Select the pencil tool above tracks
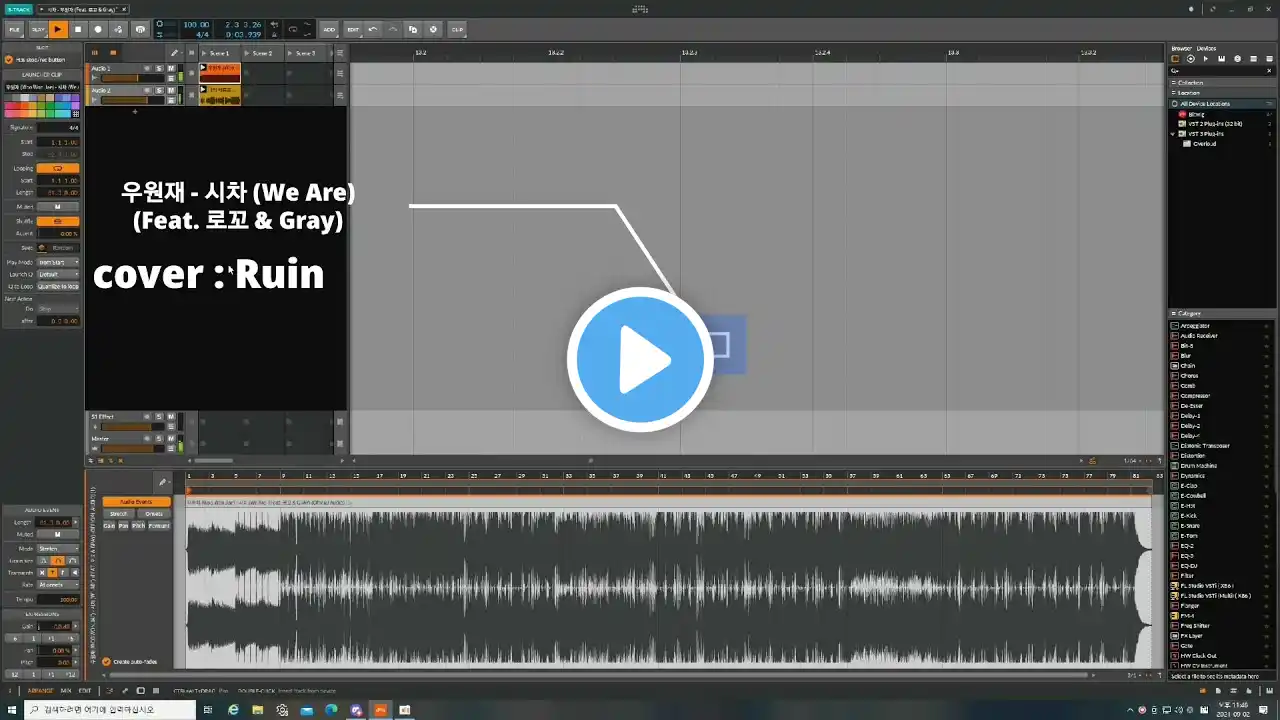Screen dimensions: 1280x720 pyautogui.click(x=174, y=53)
